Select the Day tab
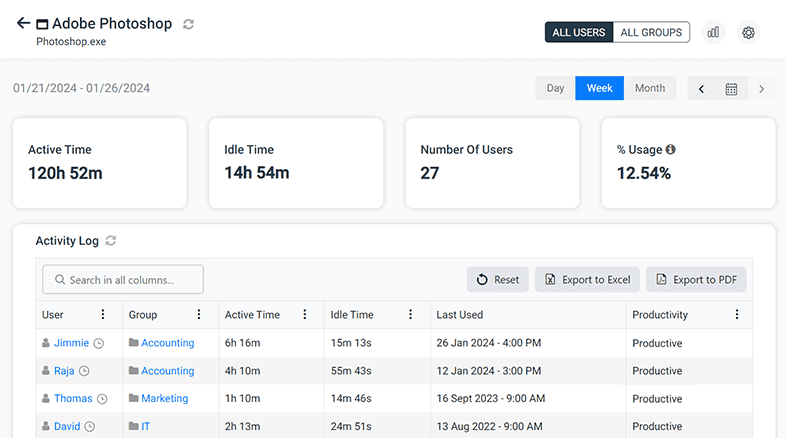The width and height of the screenshot is (786, 438). tap(555, 88)
